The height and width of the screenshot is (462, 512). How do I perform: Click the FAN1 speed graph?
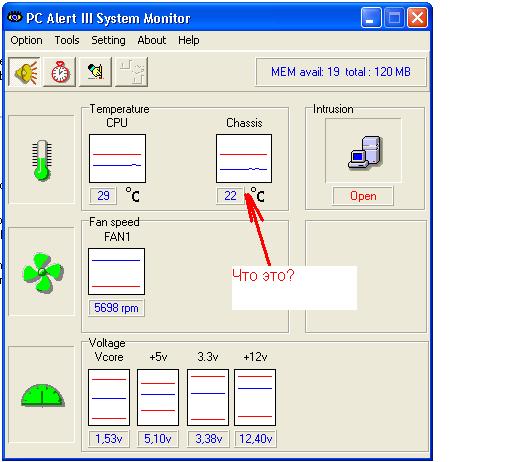click(116, 271)
